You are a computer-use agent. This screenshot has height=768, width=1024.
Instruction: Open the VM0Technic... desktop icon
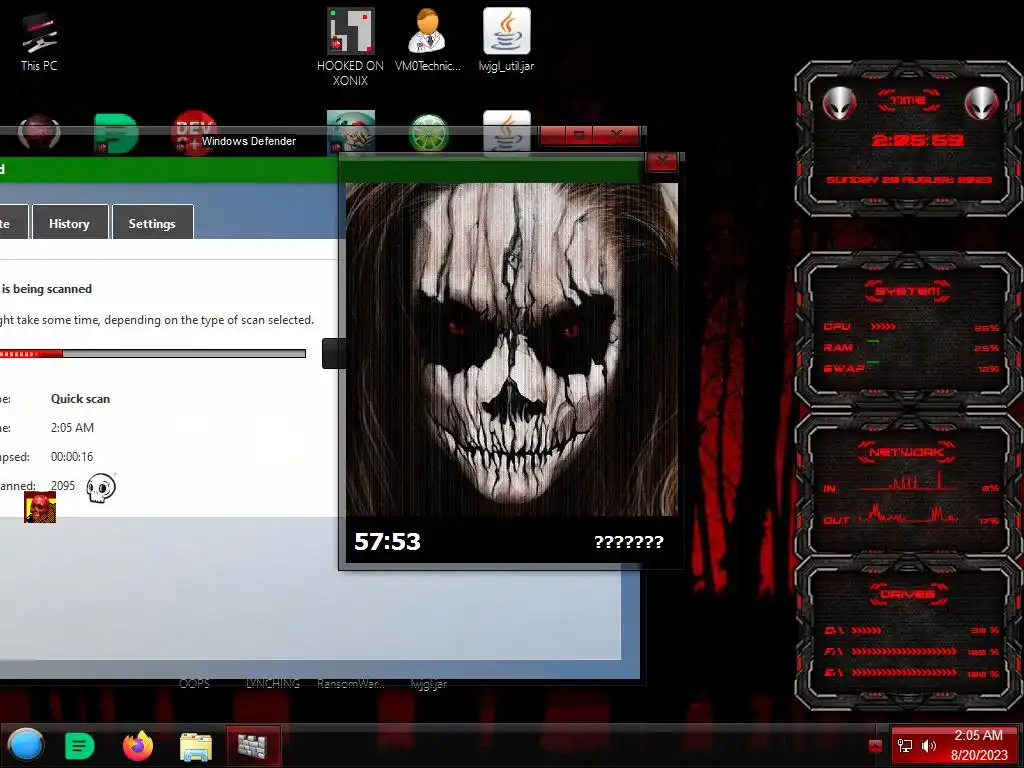428,39
